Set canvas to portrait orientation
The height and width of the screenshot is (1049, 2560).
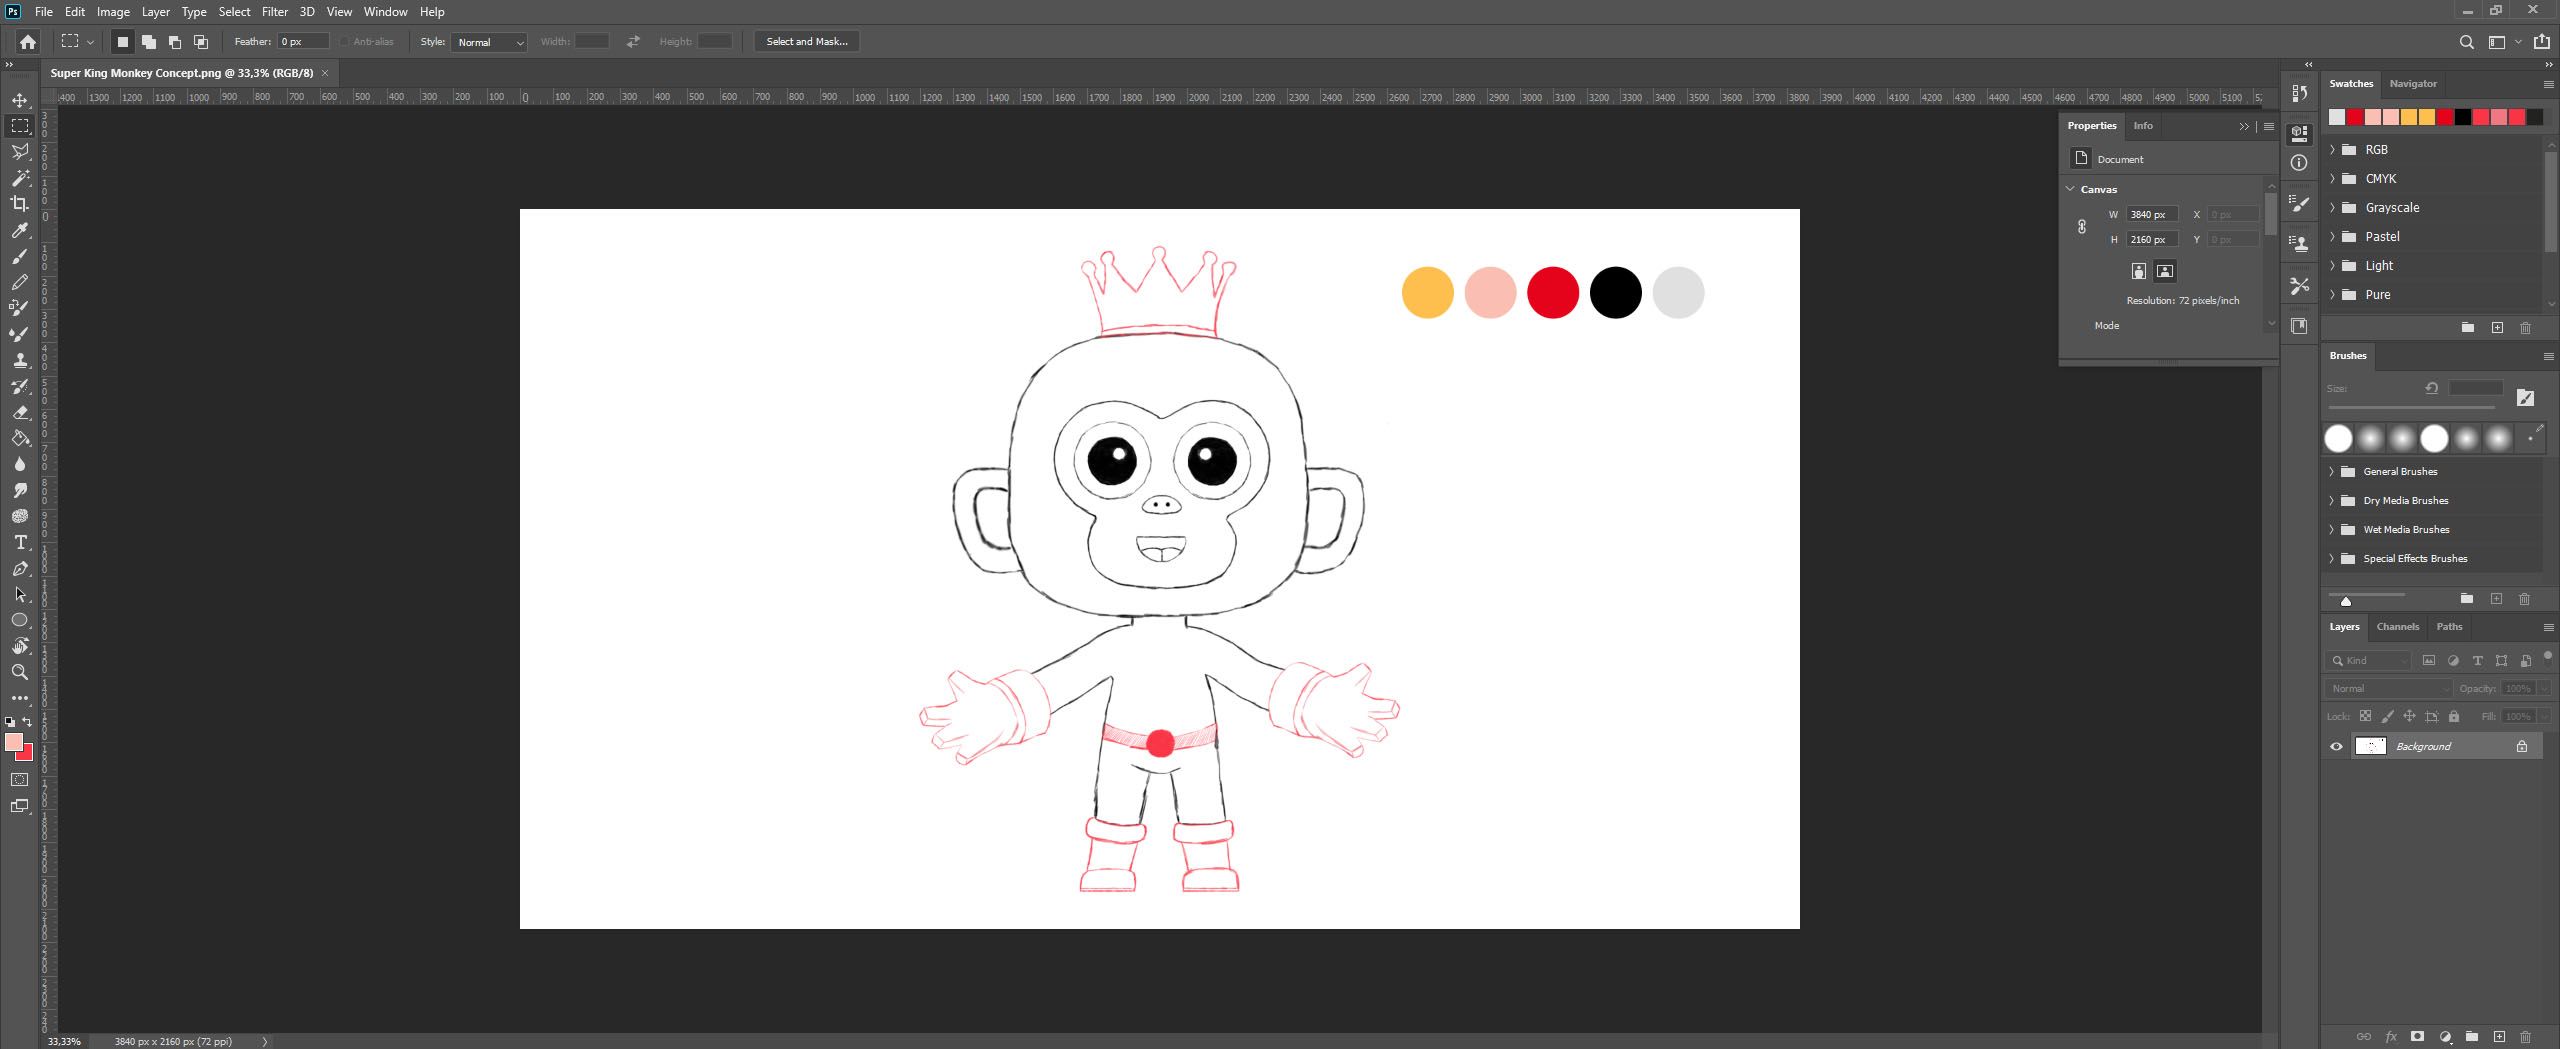[x=2138, y=271]
